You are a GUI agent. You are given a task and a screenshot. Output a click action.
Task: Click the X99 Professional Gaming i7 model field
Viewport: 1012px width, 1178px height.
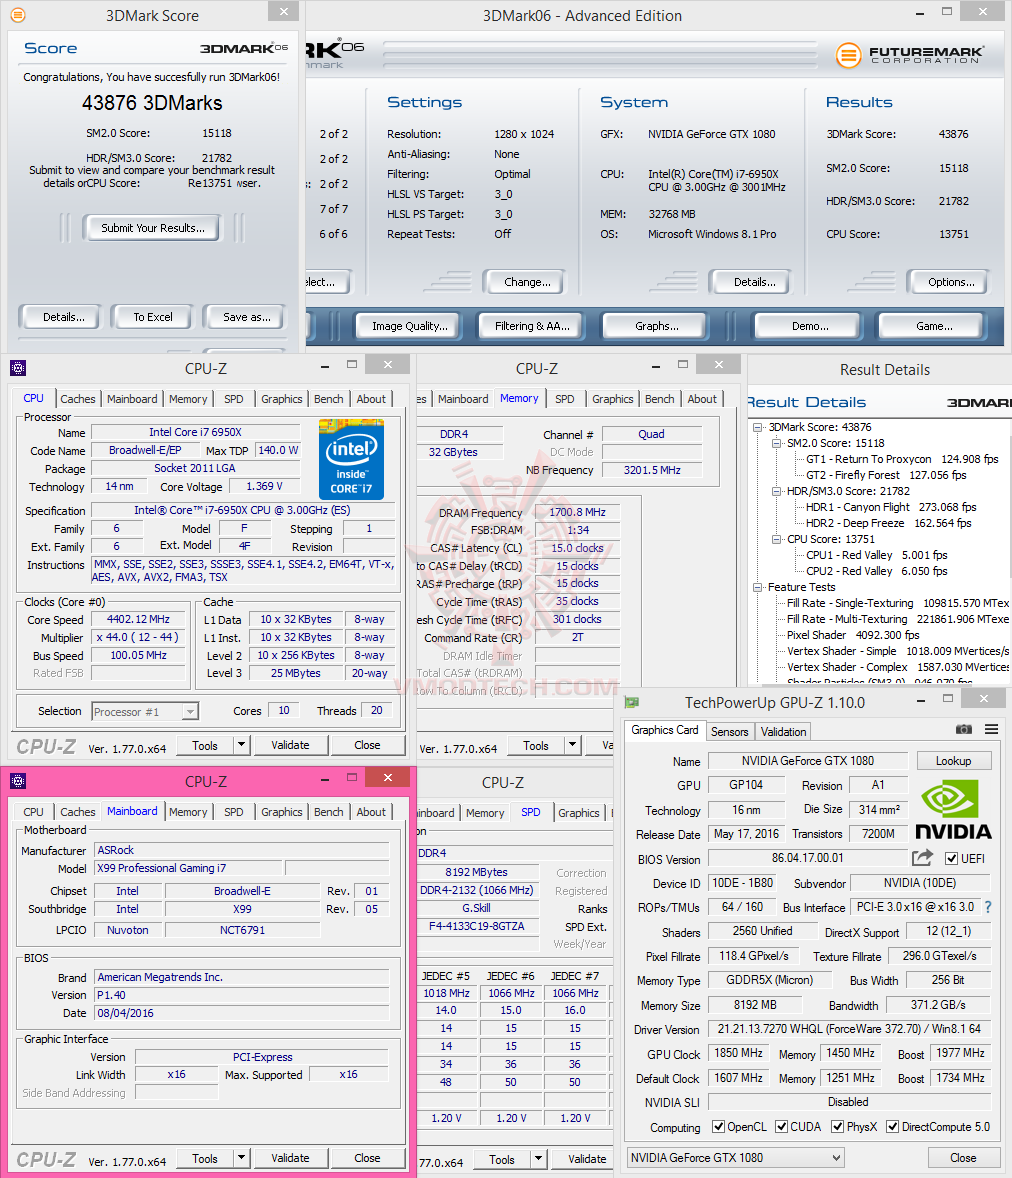(189, 868)
